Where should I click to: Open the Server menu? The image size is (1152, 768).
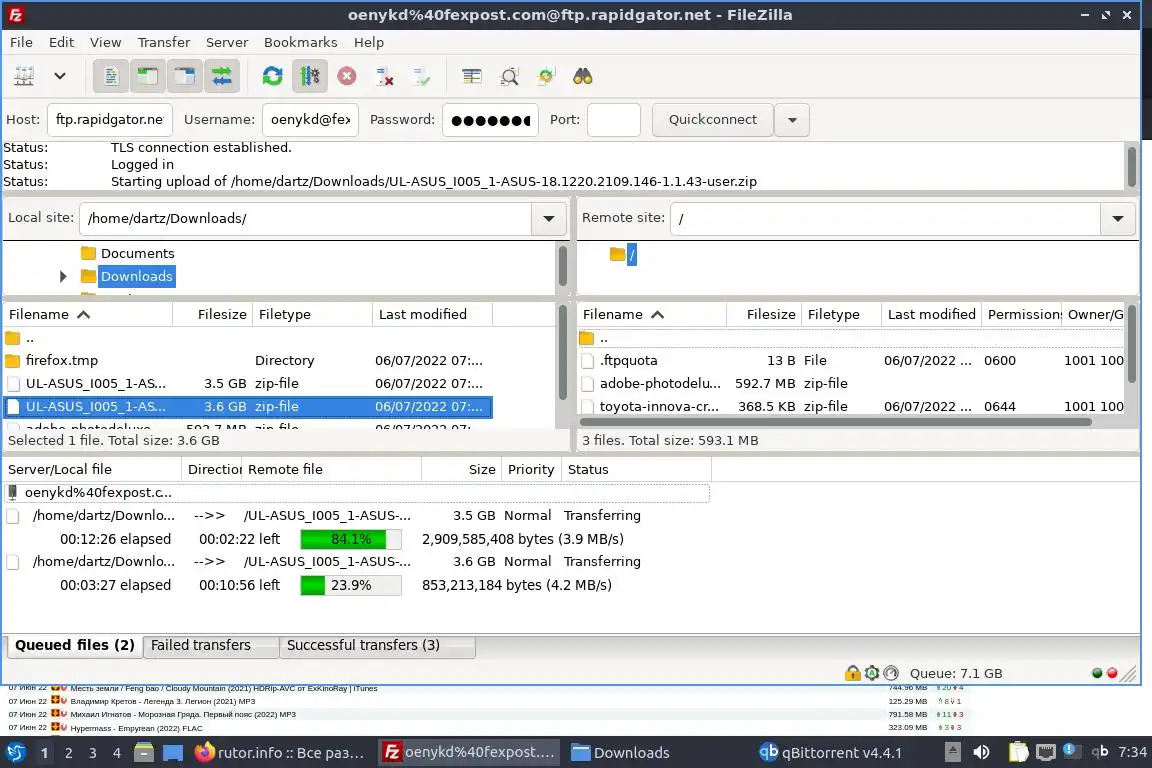click(x=227, y=42)
